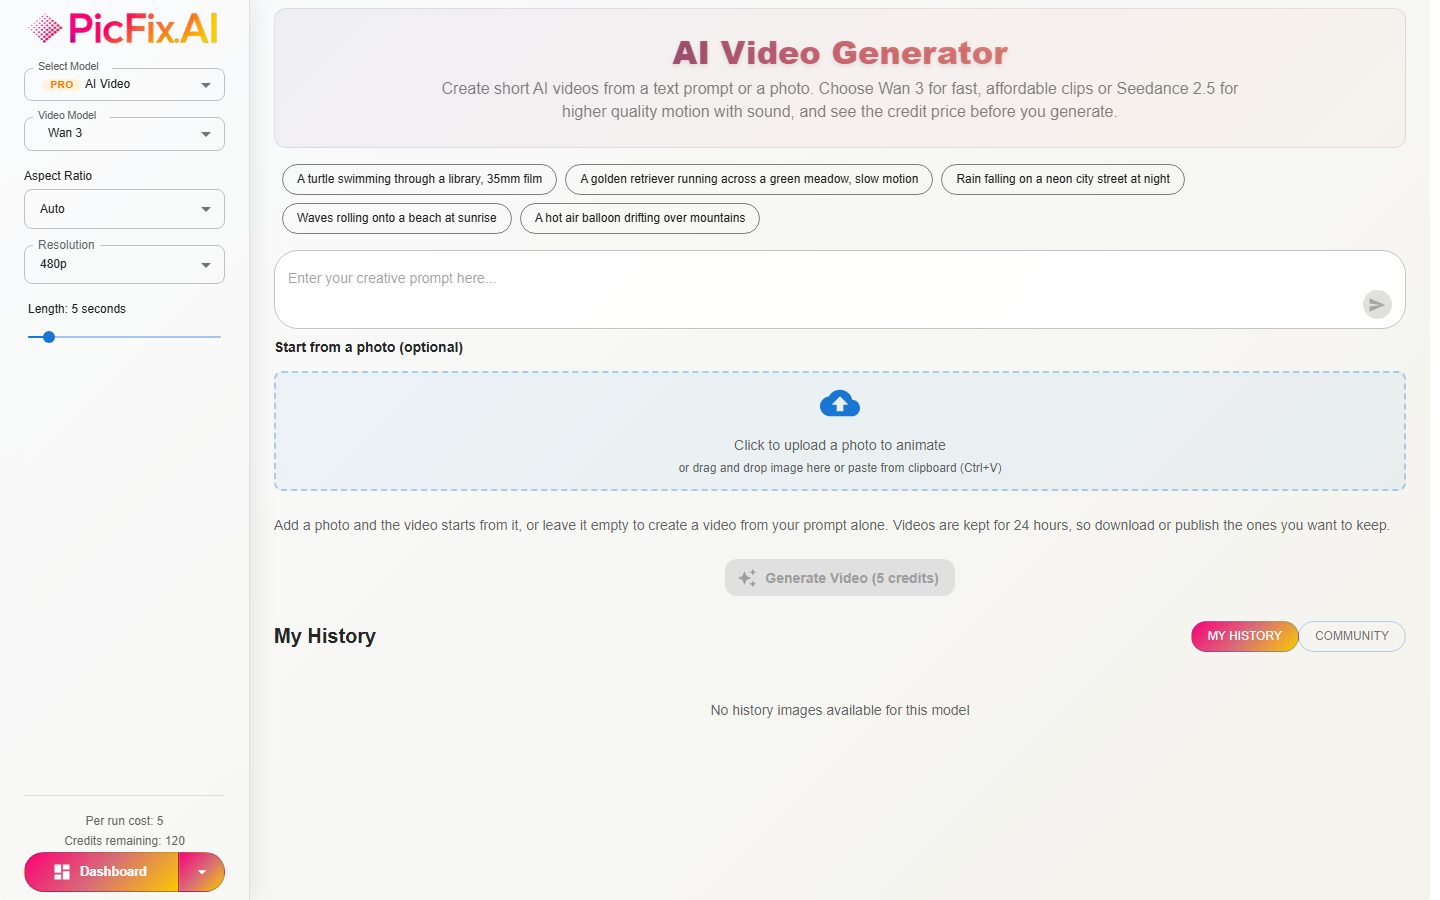This screenshot has width=1440, height=900.
Task: Click the photo upload drop zone
Action: (840, 431)
